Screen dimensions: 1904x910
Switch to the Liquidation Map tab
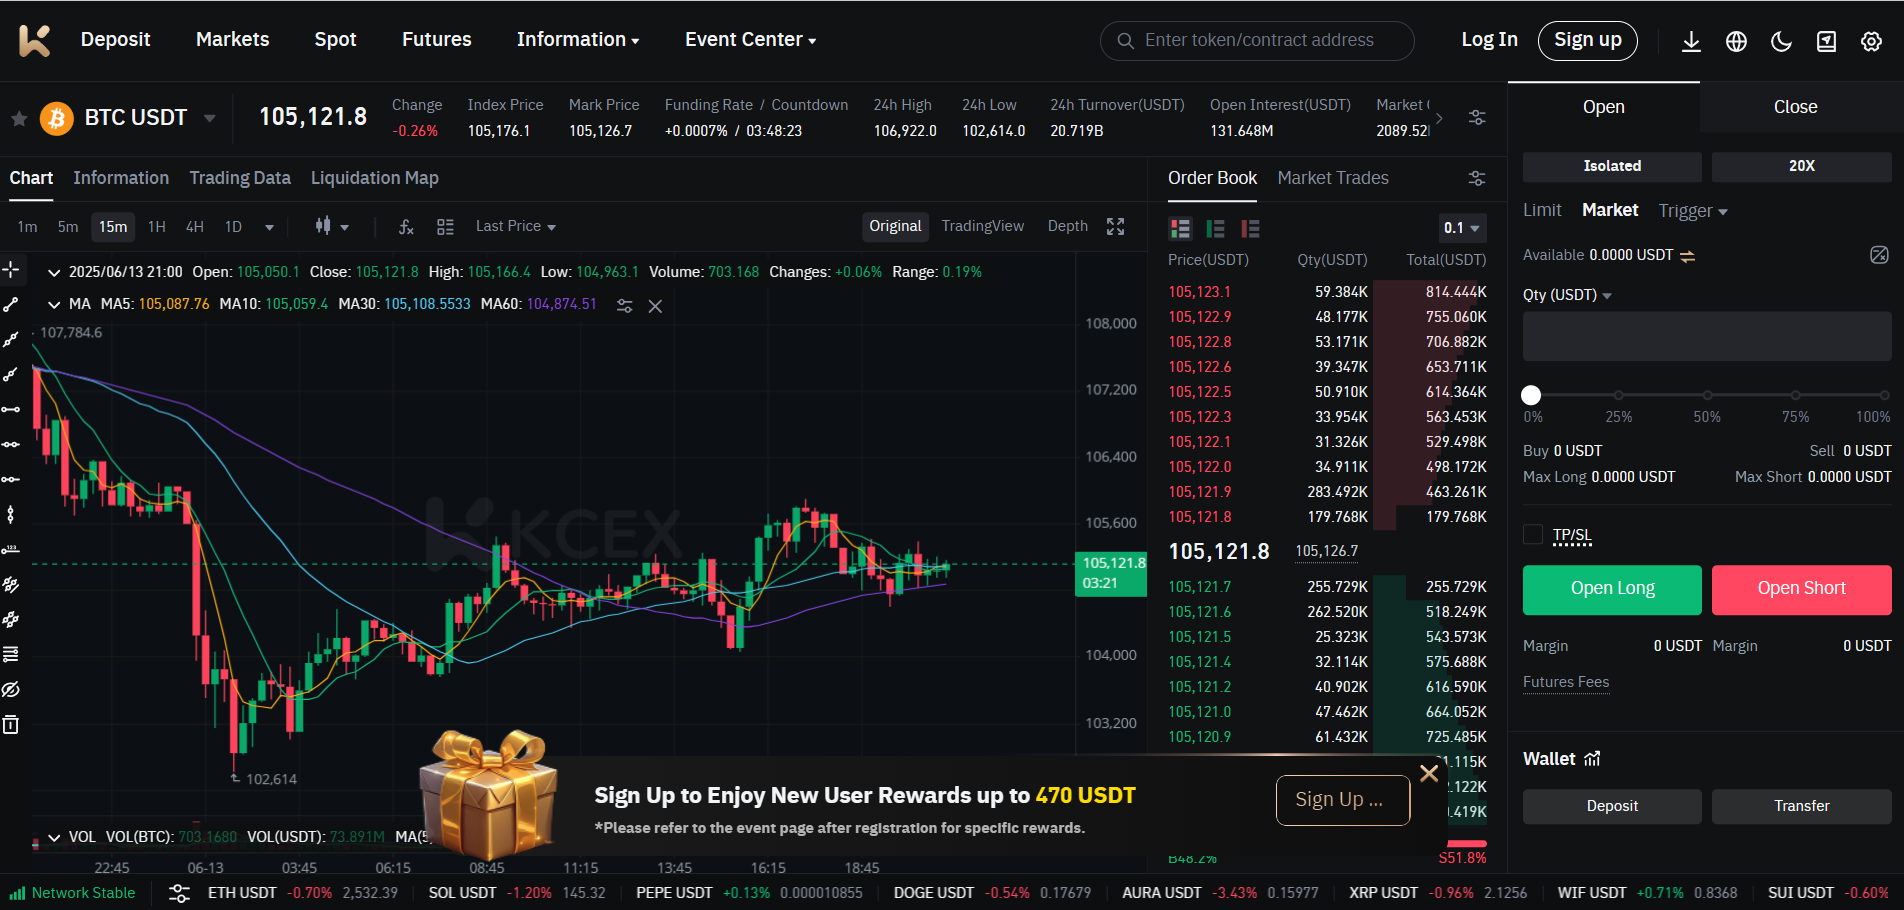pyautogui.click(x=375, y=178)
